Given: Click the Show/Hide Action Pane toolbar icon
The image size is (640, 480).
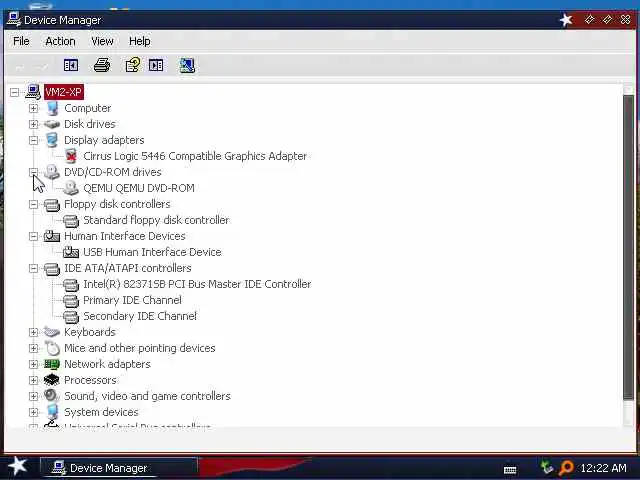Looking at the screenshot, I should click(x=156, y=65).
